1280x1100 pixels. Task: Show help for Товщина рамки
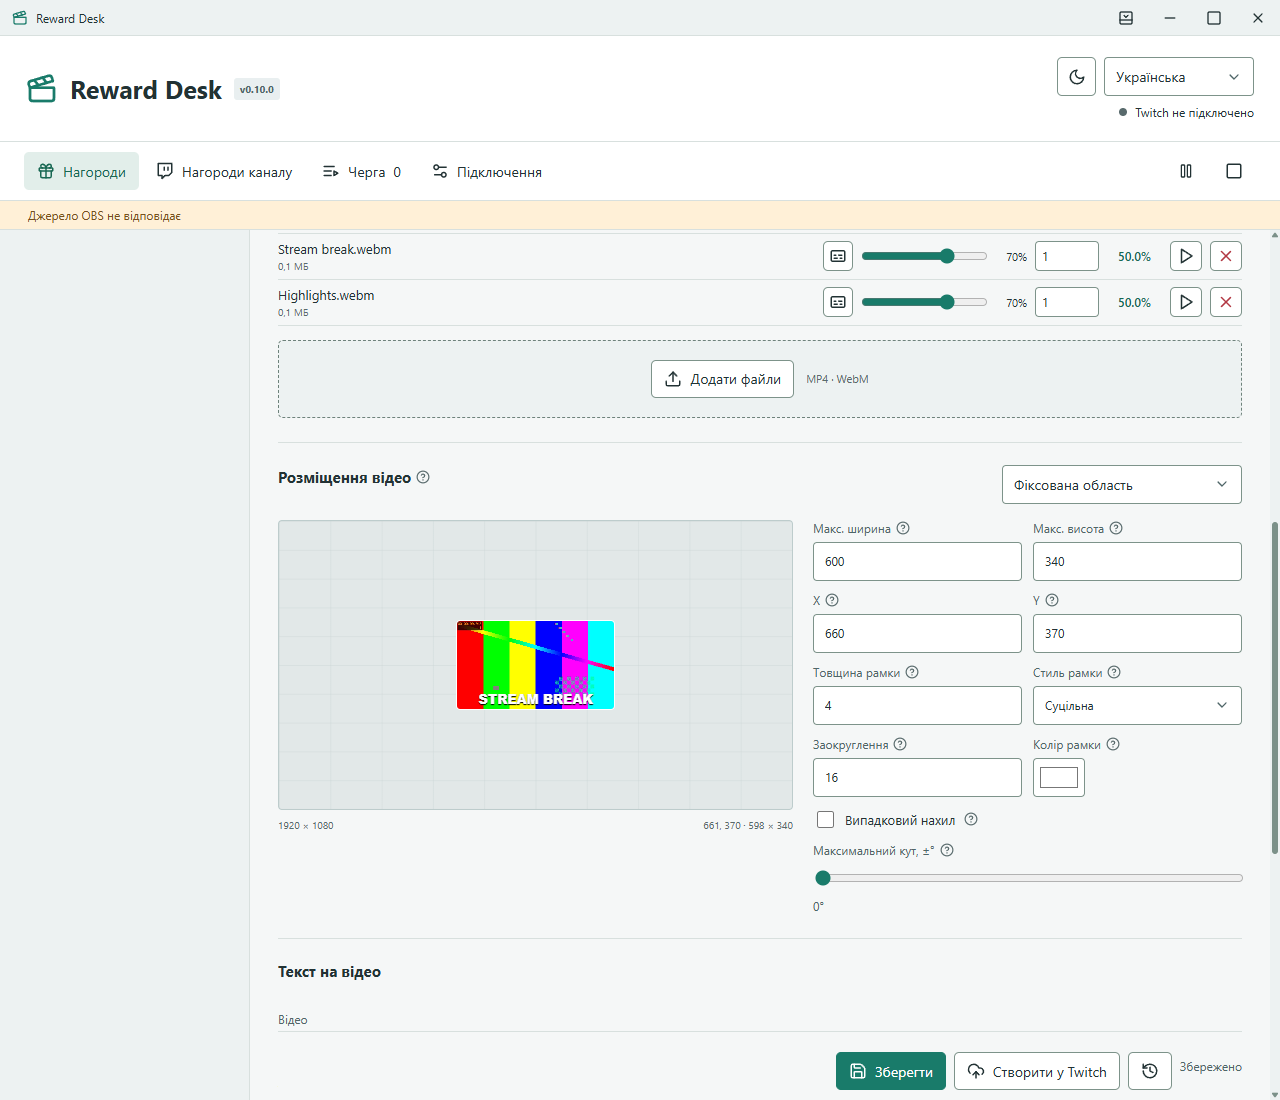pos(912,672)
